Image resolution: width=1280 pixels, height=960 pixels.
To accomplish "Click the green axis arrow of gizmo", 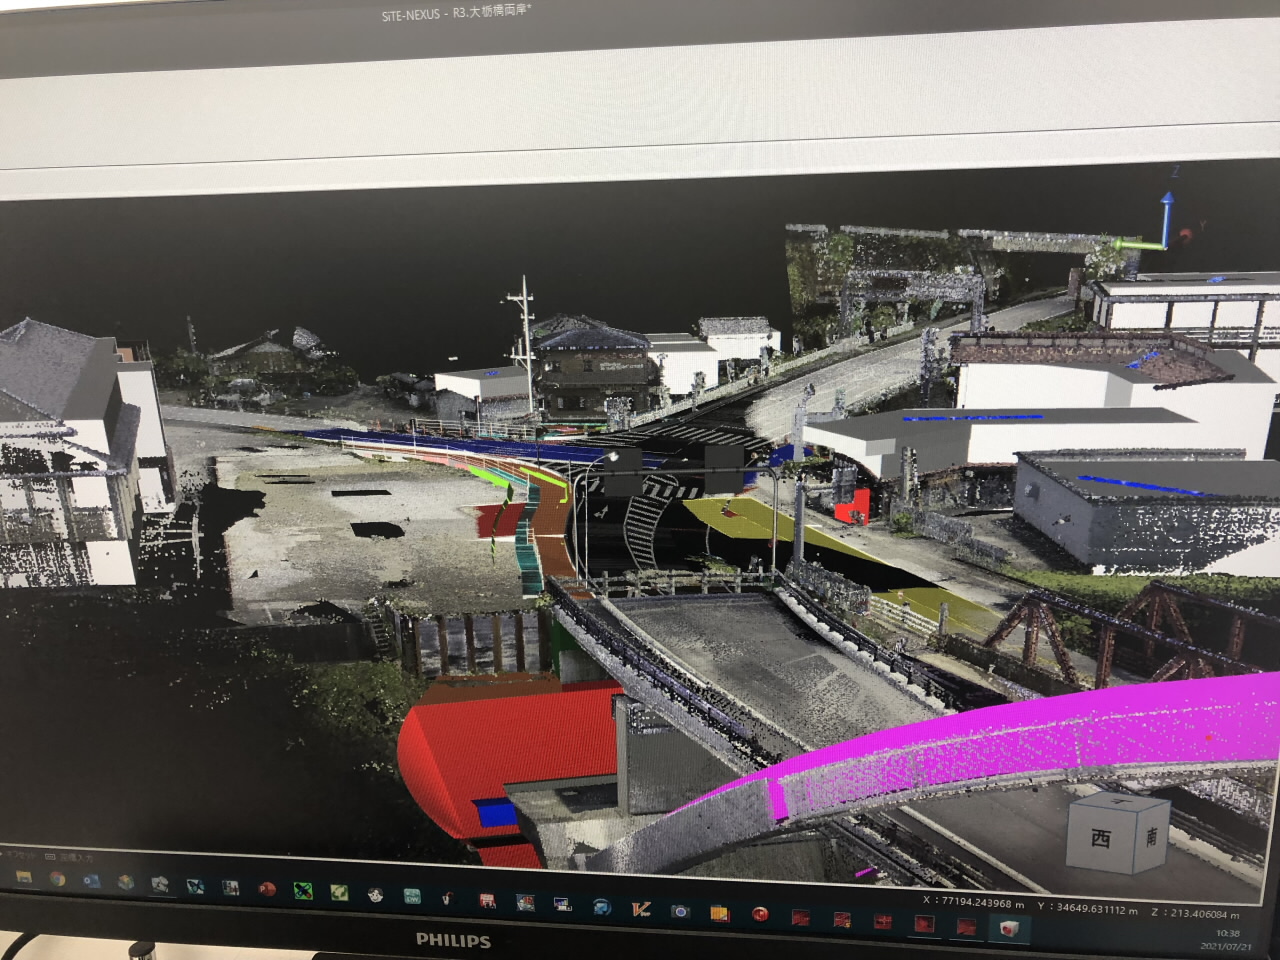I will click(x=1138, y=243).
